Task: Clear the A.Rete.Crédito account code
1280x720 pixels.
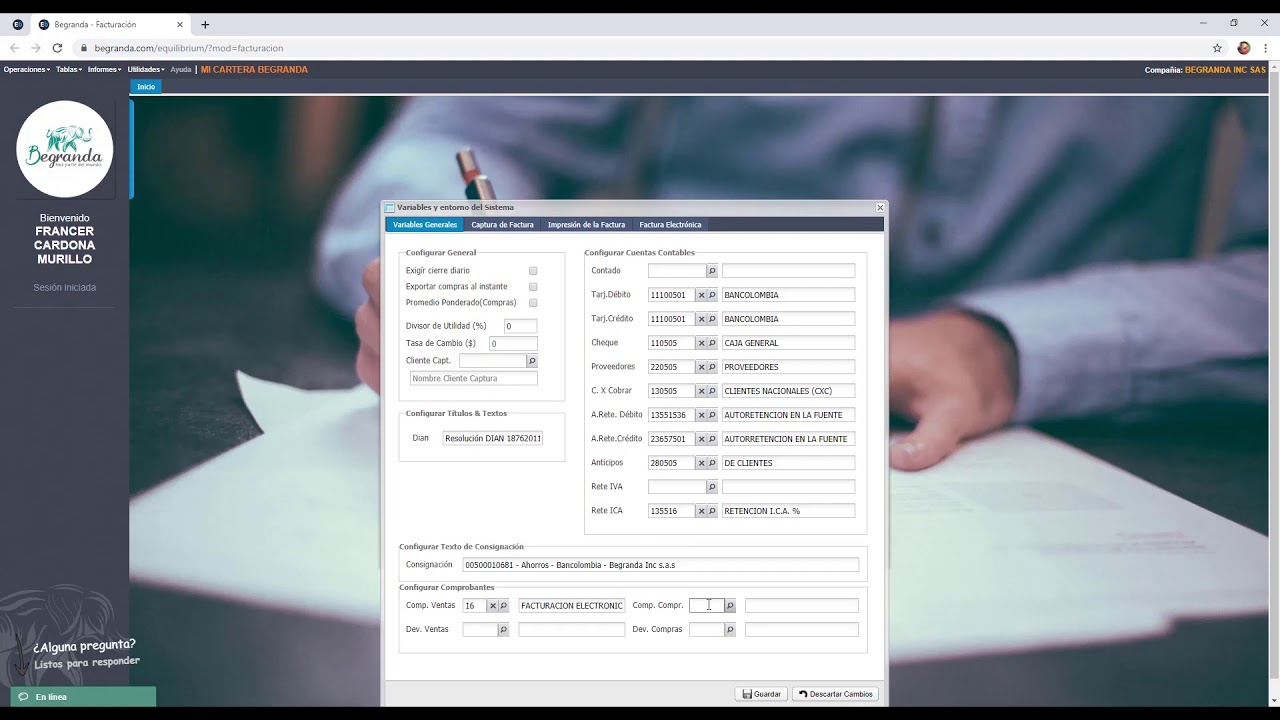Action: coord(701,439)
